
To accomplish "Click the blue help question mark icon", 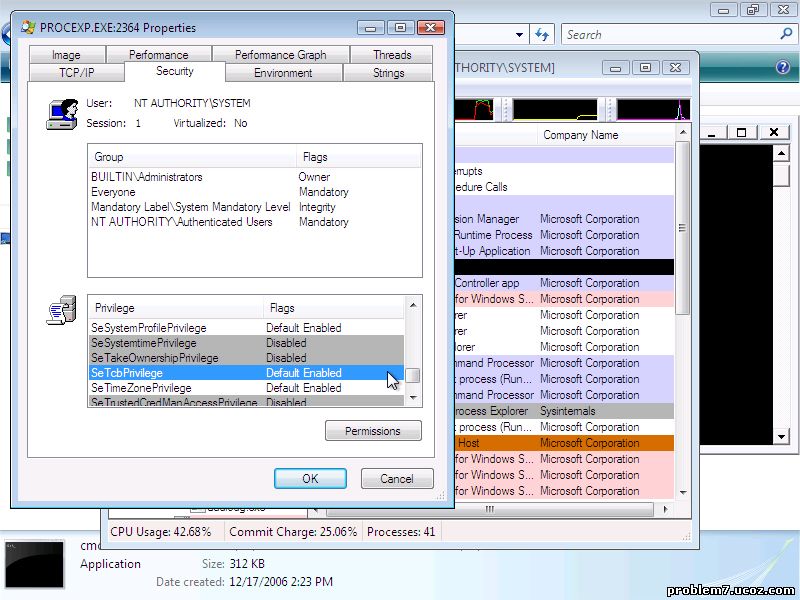I will 783,68.
